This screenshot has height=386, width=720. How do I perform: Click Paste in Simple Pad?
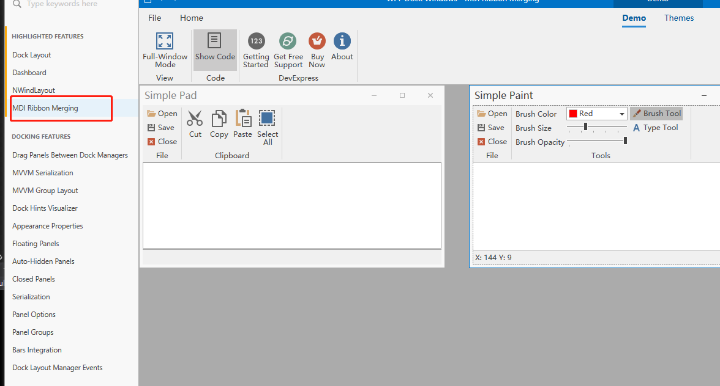coord(243,124)
